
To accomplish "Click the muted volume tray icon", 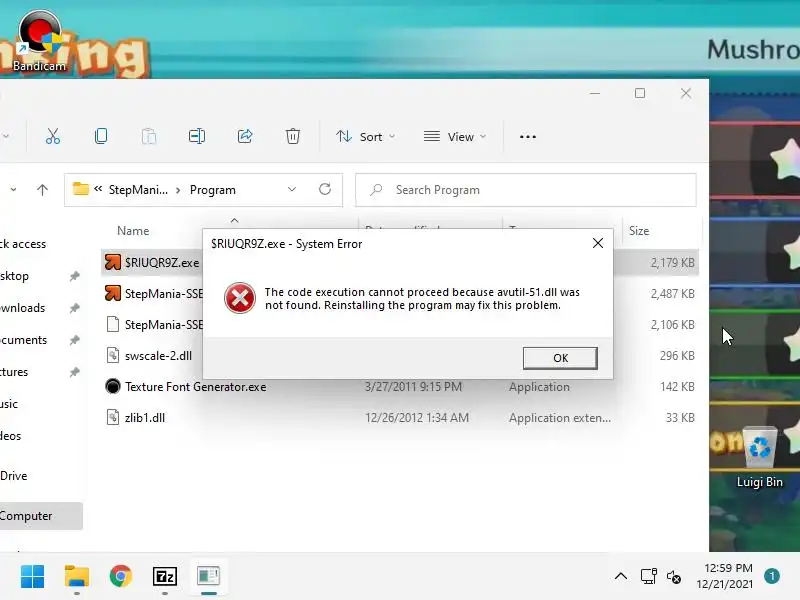I will click(x=674, y=577).
